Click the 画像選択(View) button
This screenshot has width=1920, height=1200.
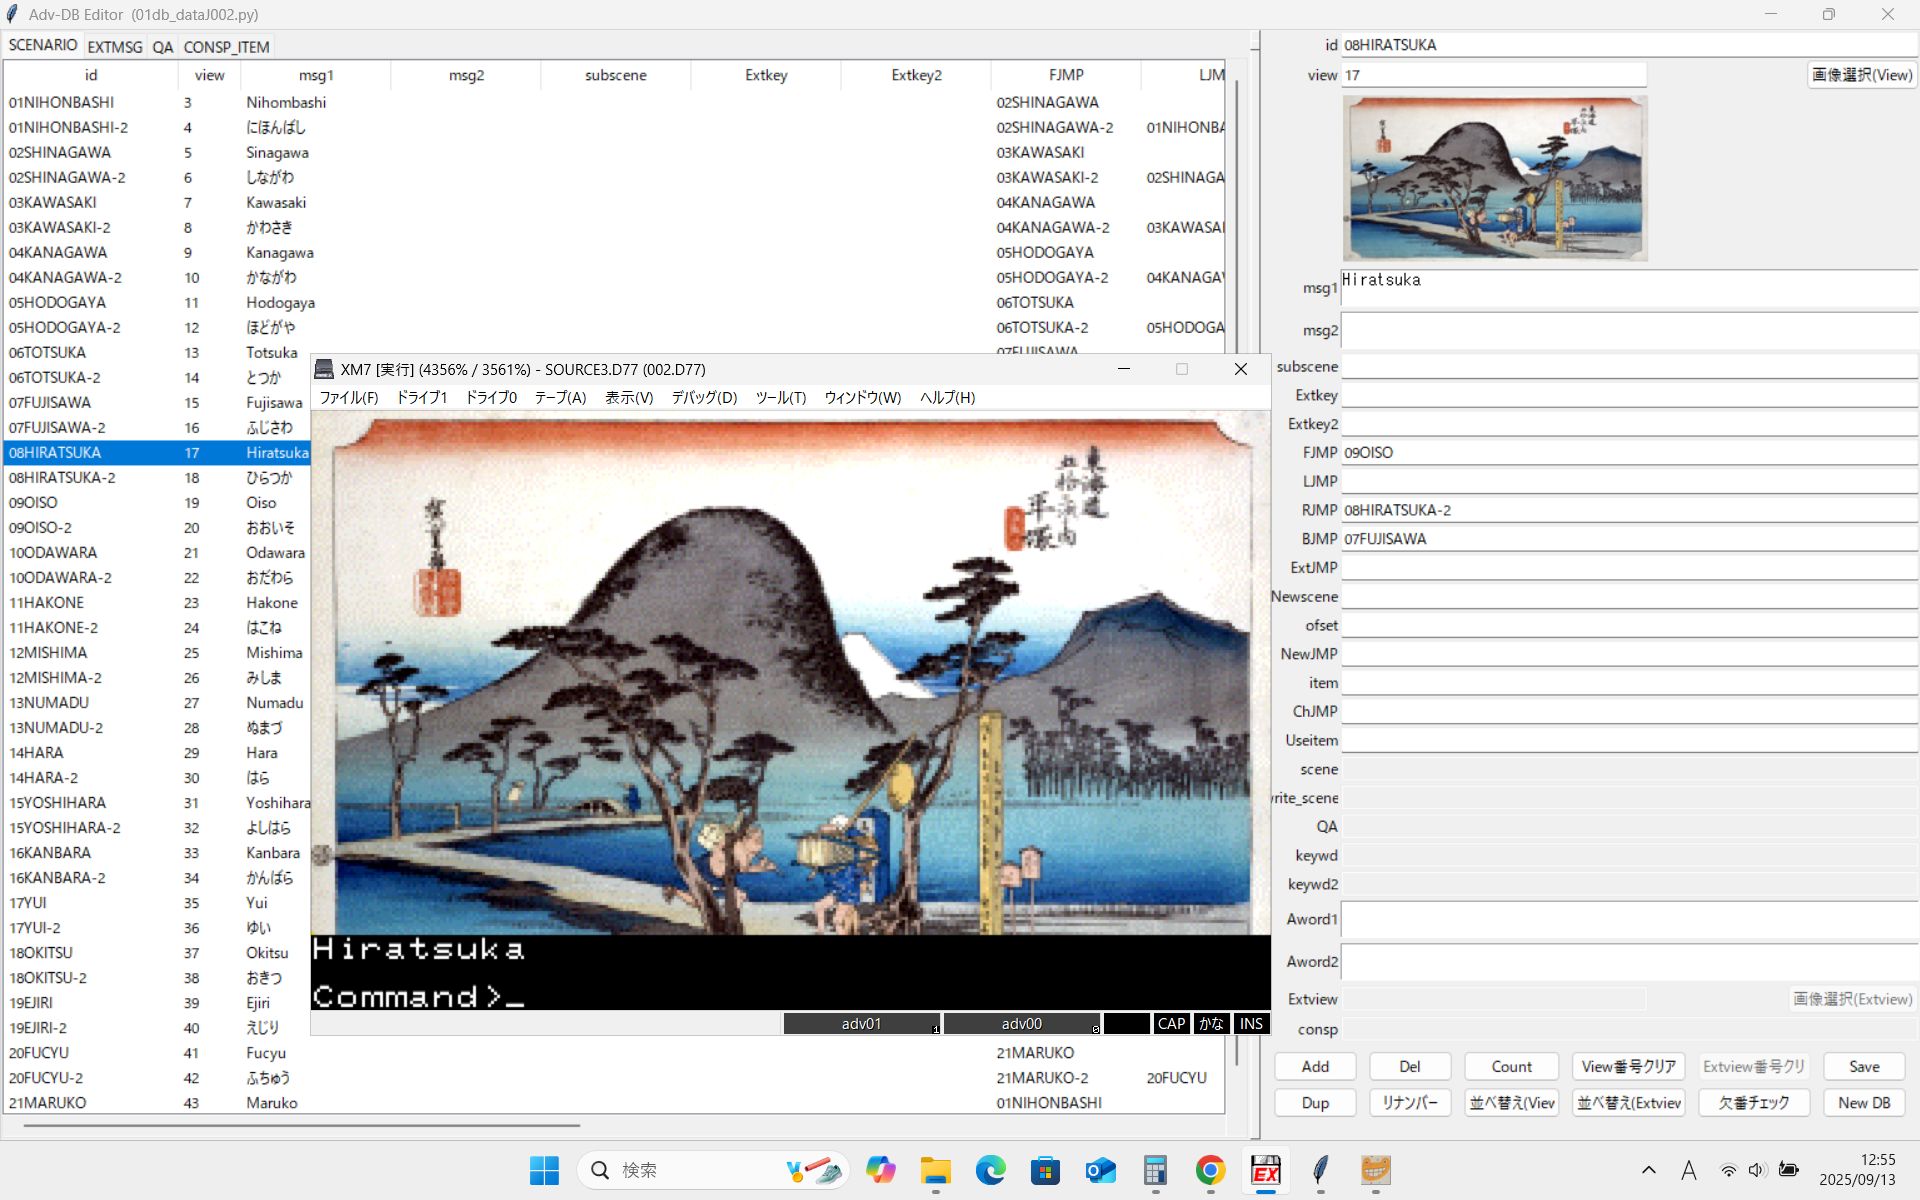click(1862, 75)
